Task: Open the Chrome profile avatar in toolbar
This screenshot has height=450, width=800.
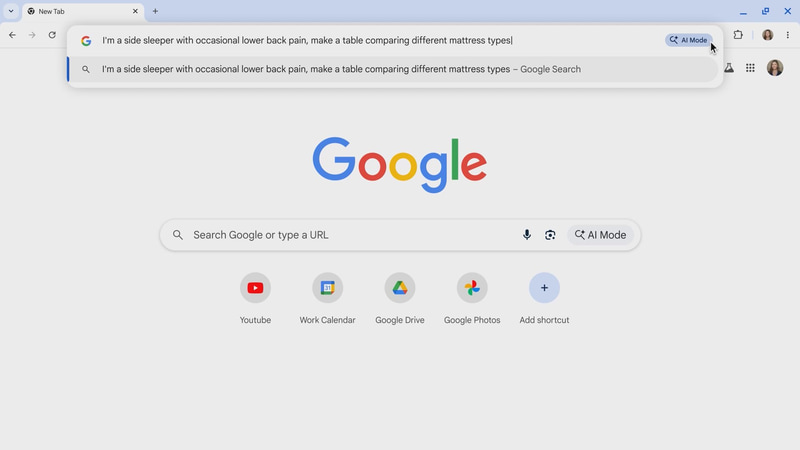Action: pyautogui.click(x=767, y=35)
